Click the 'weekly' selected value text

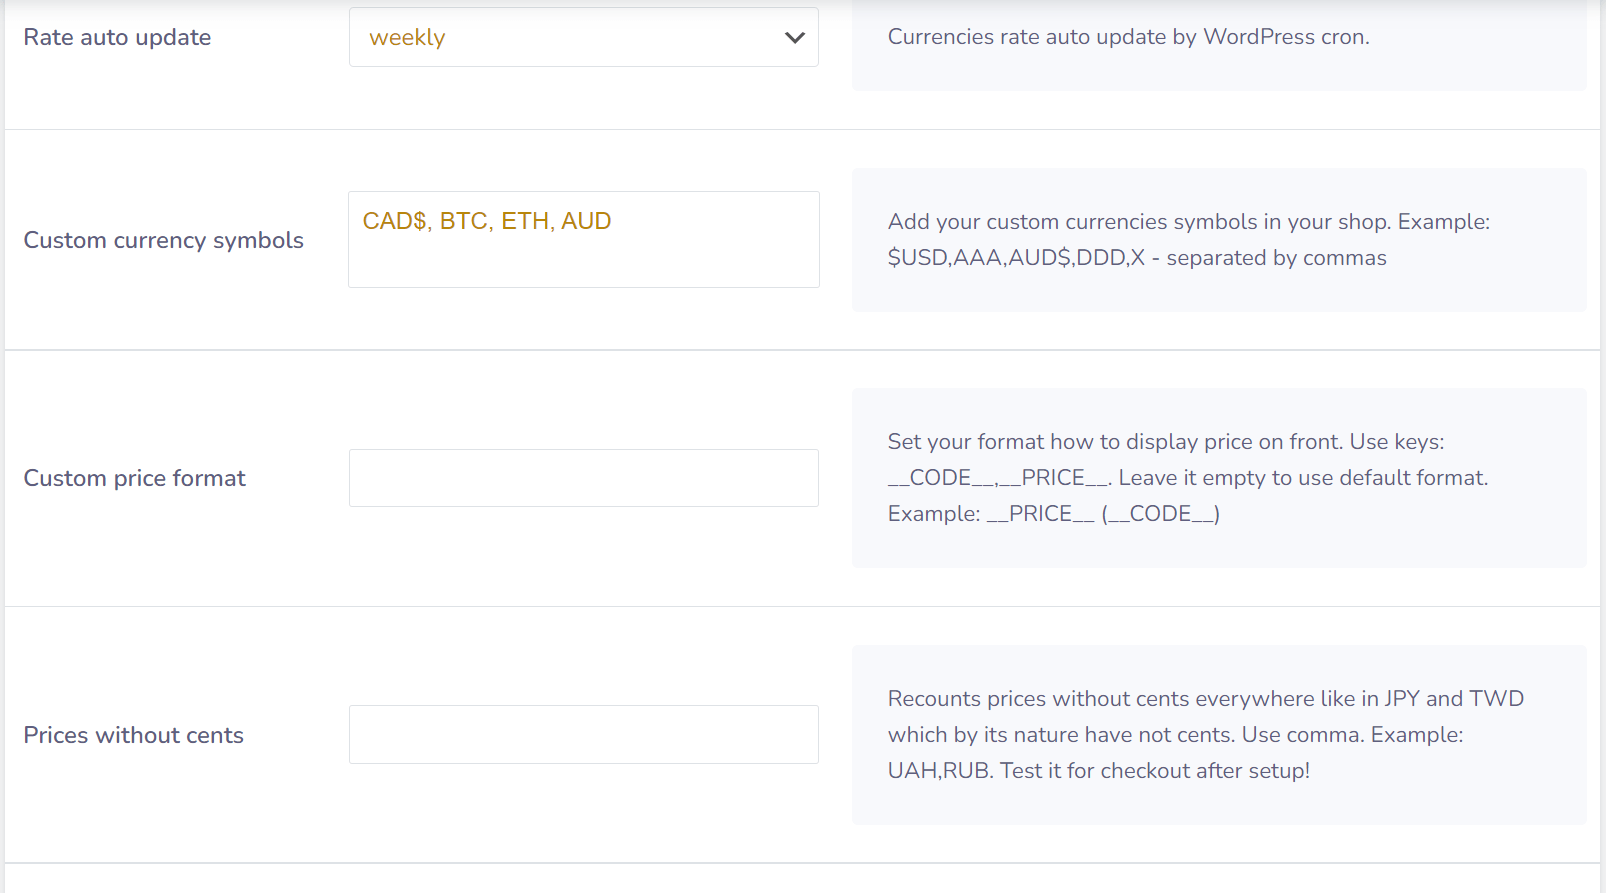[x=407, y=38]
